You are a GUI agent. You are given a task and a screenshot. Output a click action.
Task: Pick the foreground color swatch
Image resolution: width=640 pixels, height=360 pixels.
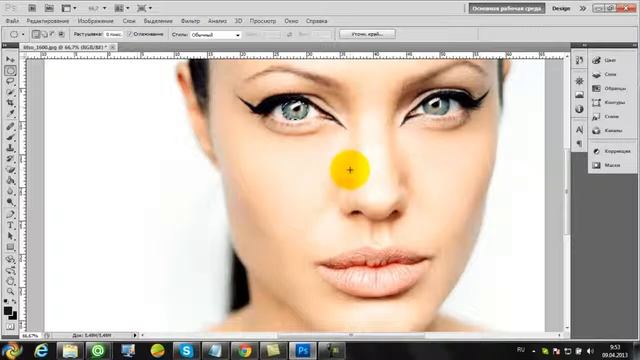[x=7, y=310]
